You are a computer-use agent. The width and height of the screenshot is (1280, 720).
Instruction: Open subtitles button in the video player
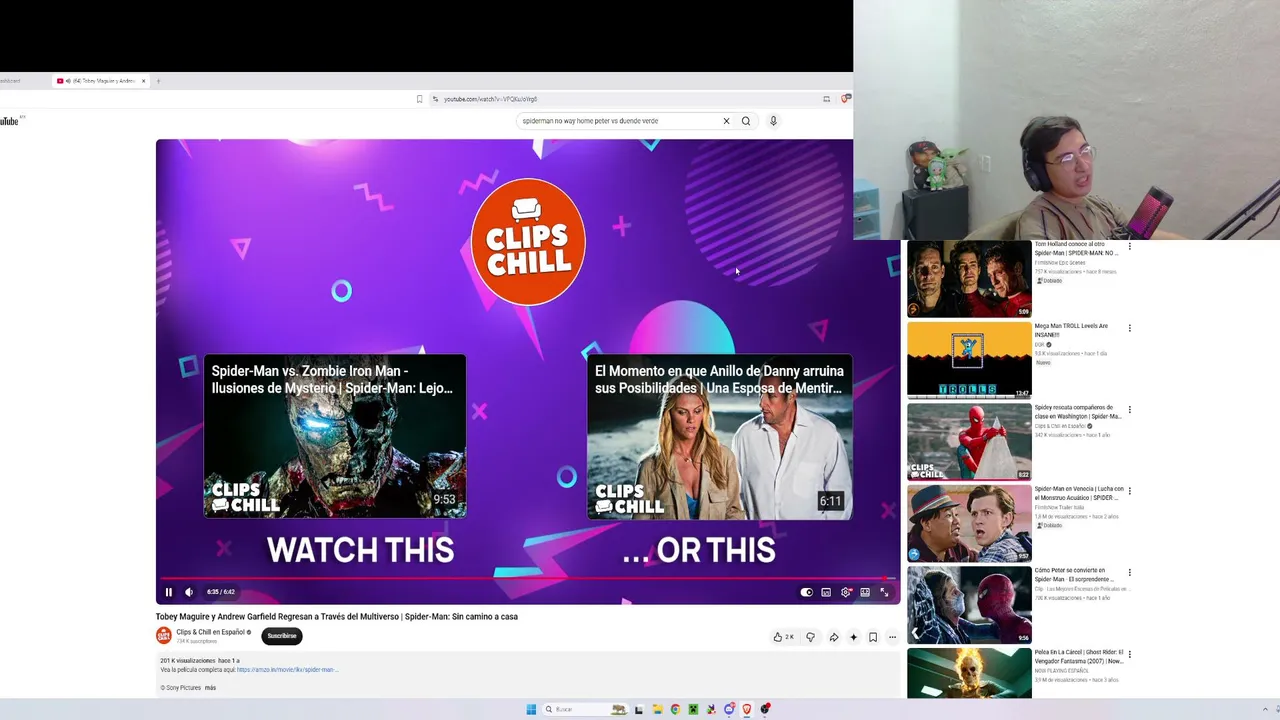tap(826, 592)
